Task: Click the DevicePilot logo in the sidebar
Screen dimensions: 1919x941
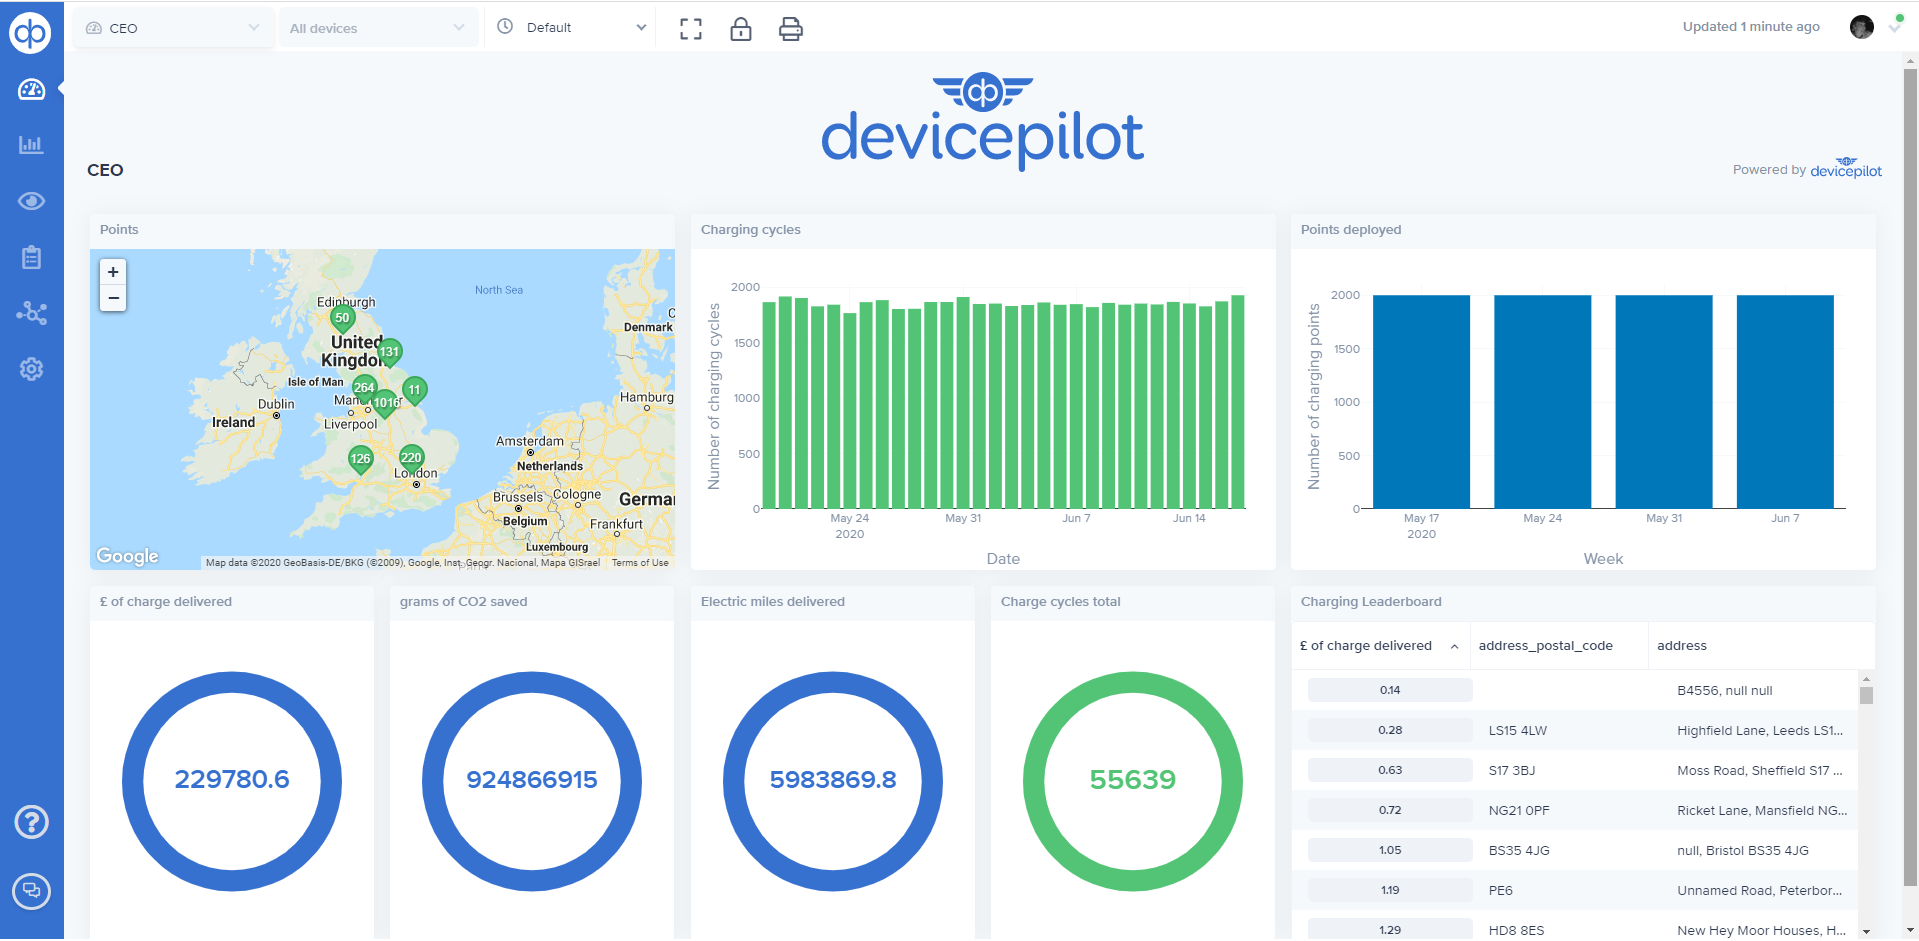Action: pos(30,32)
